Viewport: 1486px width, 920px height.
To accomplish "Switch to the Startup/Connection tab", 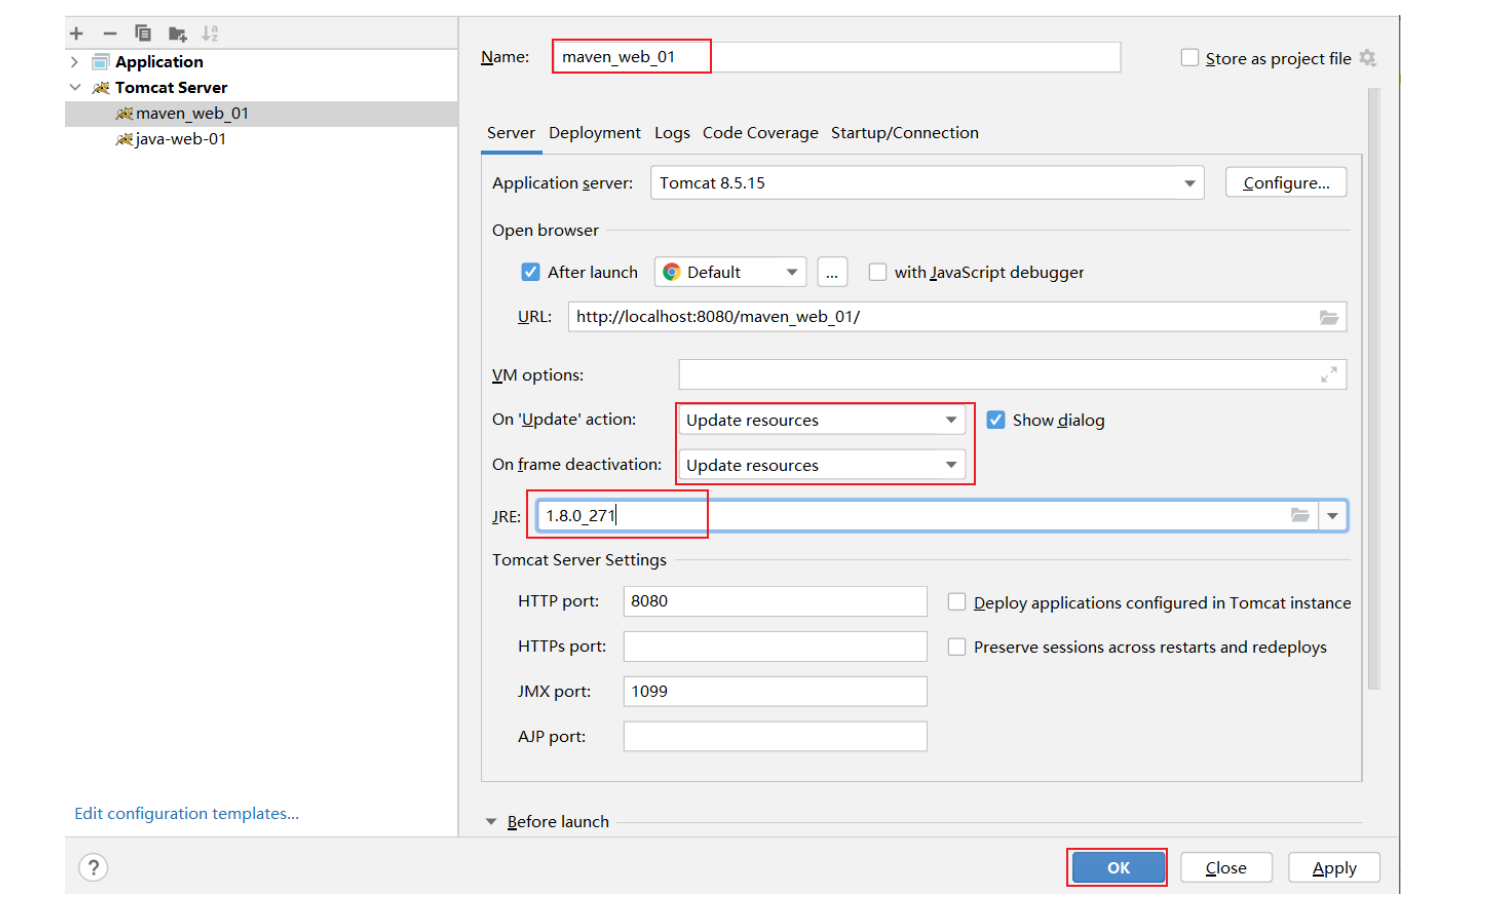I will point(905,133).
